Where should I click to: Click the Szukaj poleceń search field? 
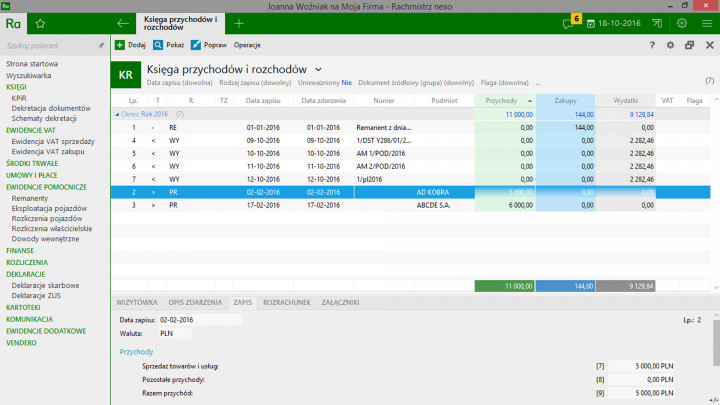pos(48,45)
